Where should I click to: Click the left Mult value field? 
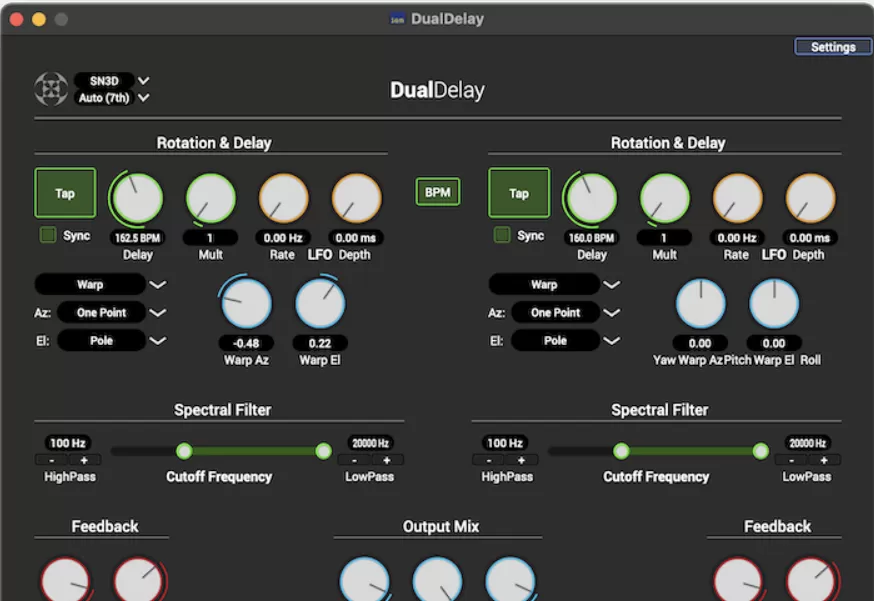pos(210,238)
